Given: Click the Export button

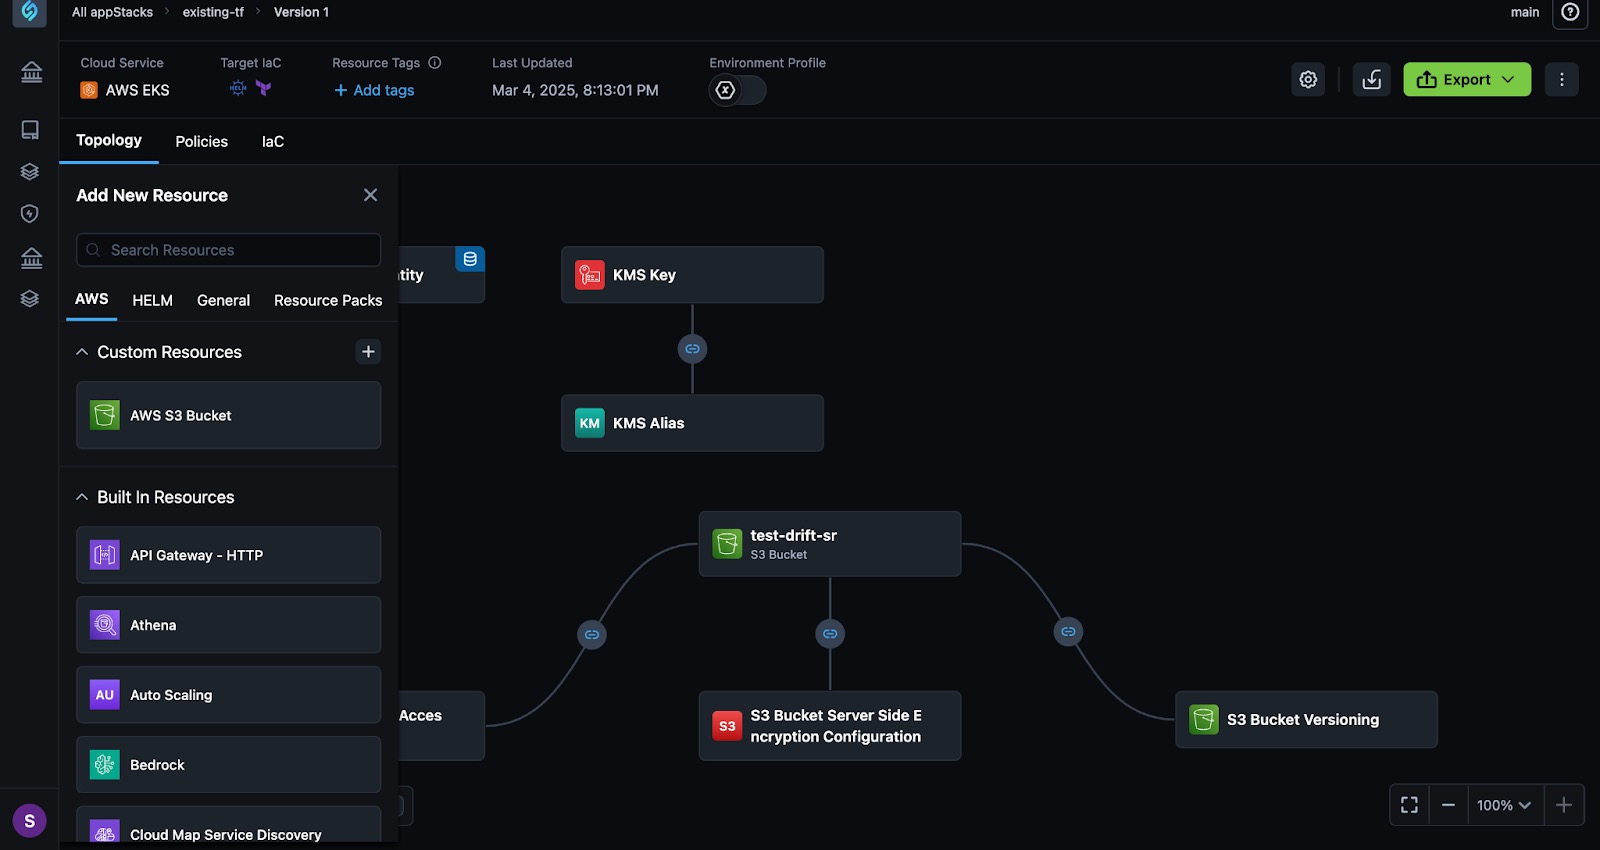Looking at the screenshot, I should (x=1466, y=80).
